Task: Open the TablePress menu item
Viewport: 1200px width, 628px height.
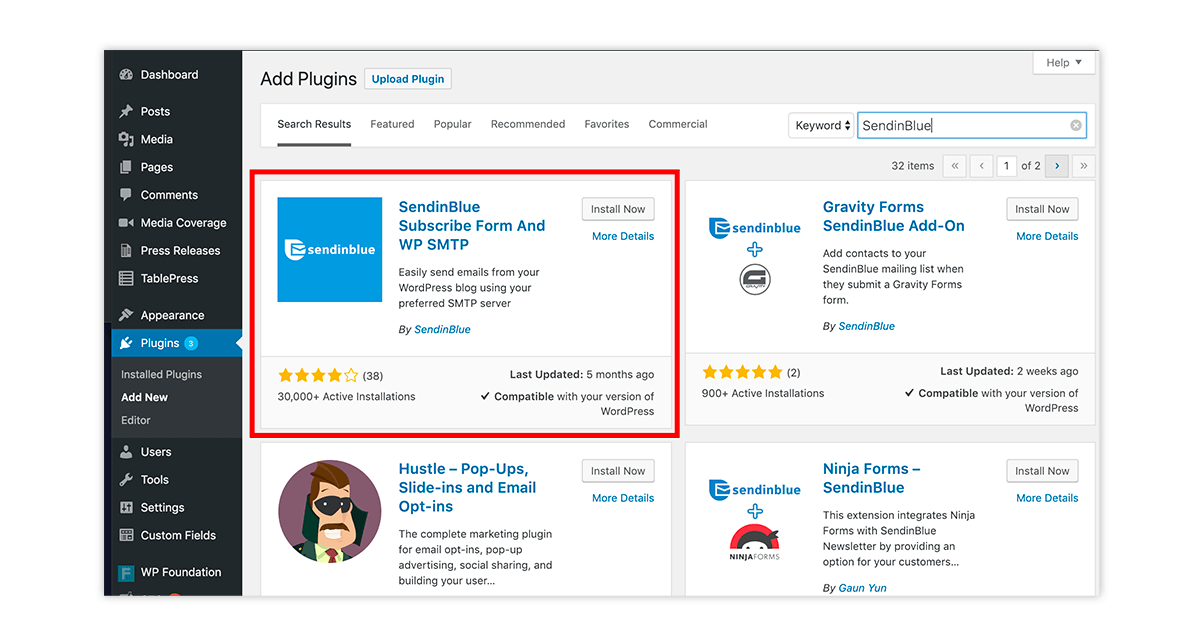Action: pos(173,279)
